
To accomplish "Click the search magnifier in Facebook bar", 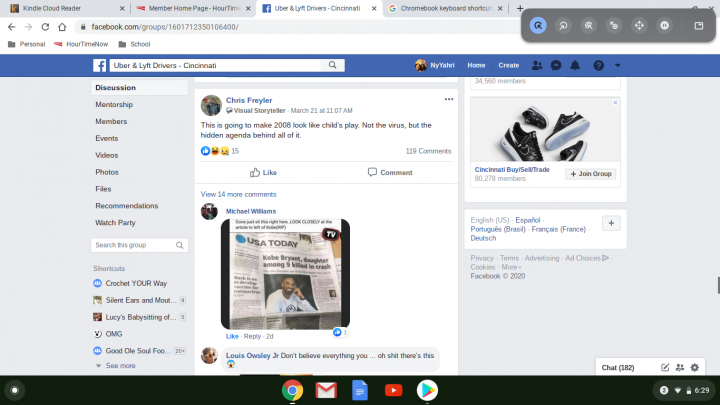I will 332,65.
